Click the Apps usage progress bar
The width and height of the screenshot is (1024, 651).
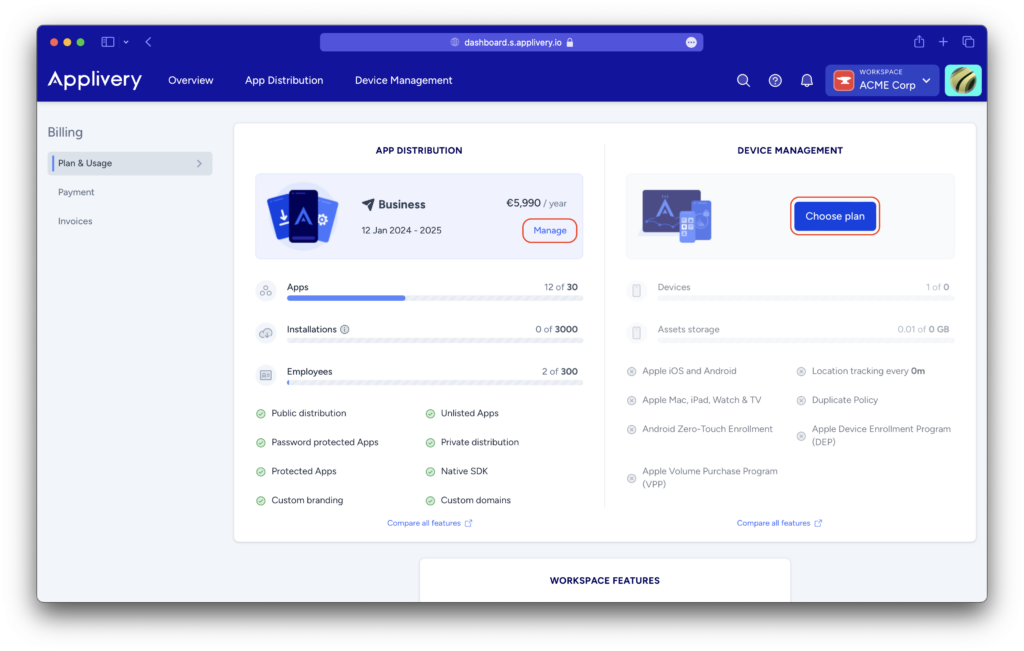[x=434, y=298]
